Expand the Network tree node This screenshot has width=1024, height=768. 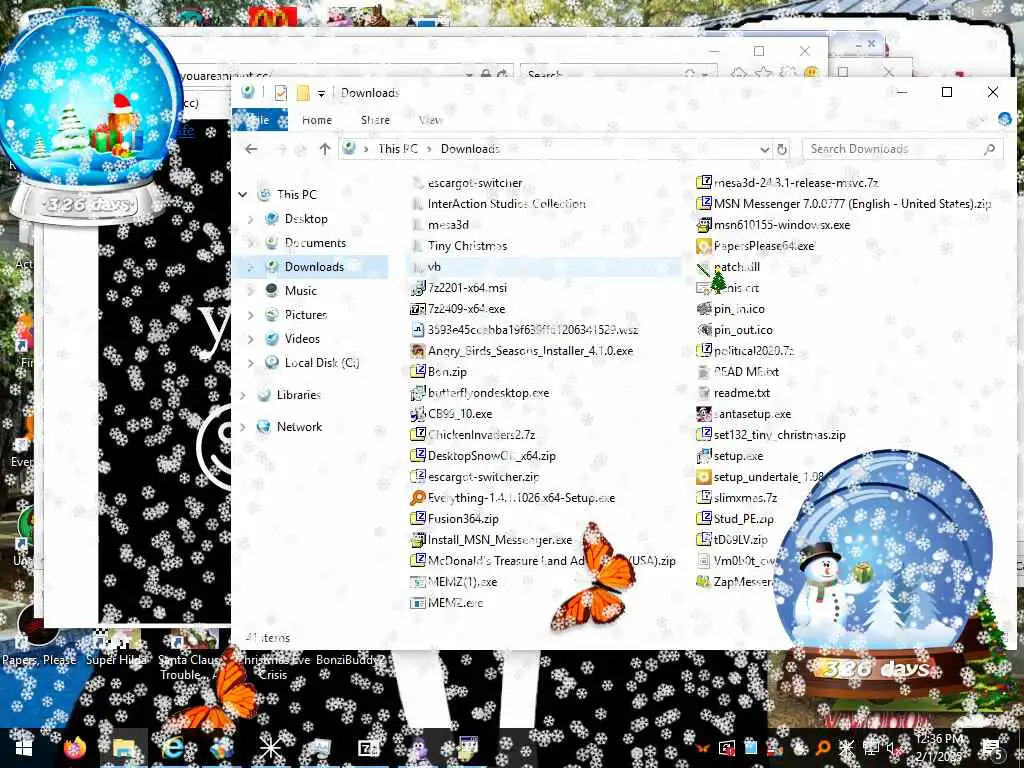point(243,426)
